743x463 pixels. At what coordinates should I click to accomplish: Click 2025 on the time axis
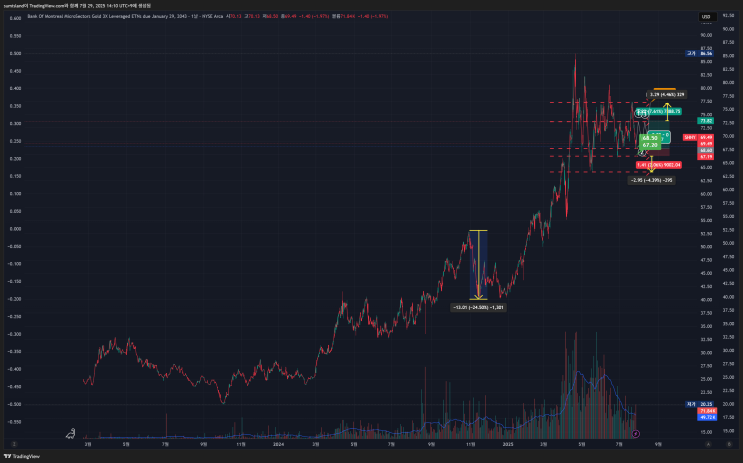(507, 444)
